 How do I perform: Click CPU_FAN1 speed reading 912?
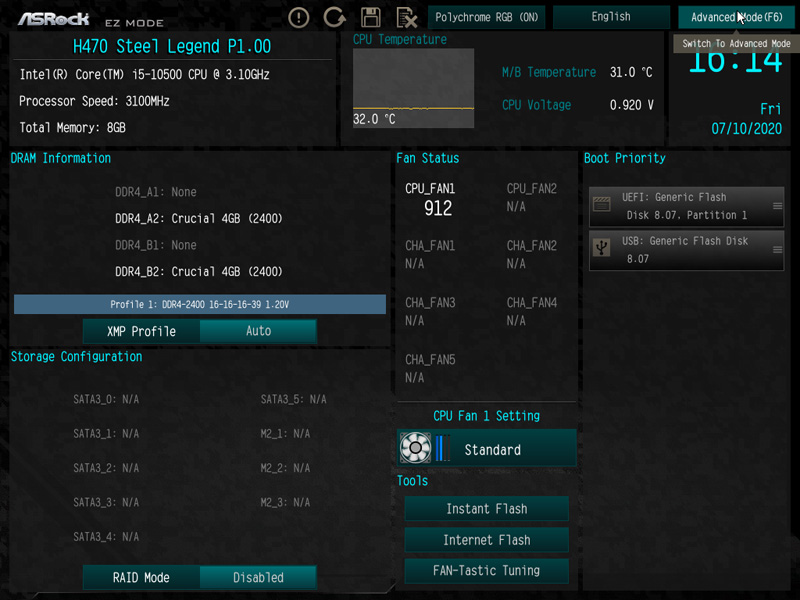438,208
